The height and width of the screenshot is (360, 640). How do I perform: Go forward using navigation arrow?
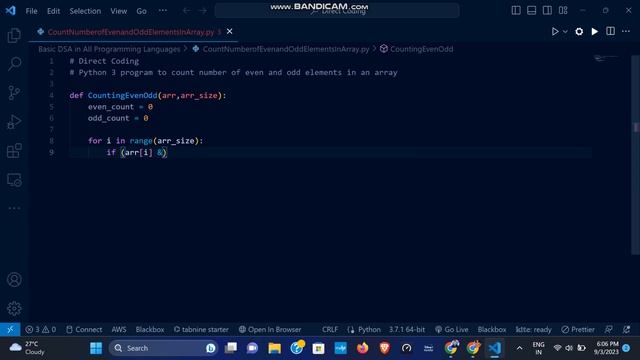point(202,11)
